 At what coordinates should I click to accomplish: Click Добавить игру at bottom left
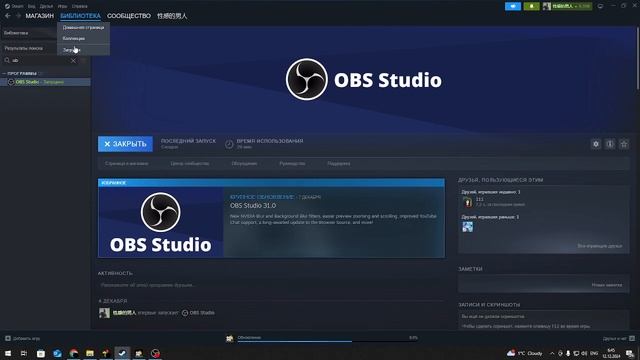tap(22, 338)
